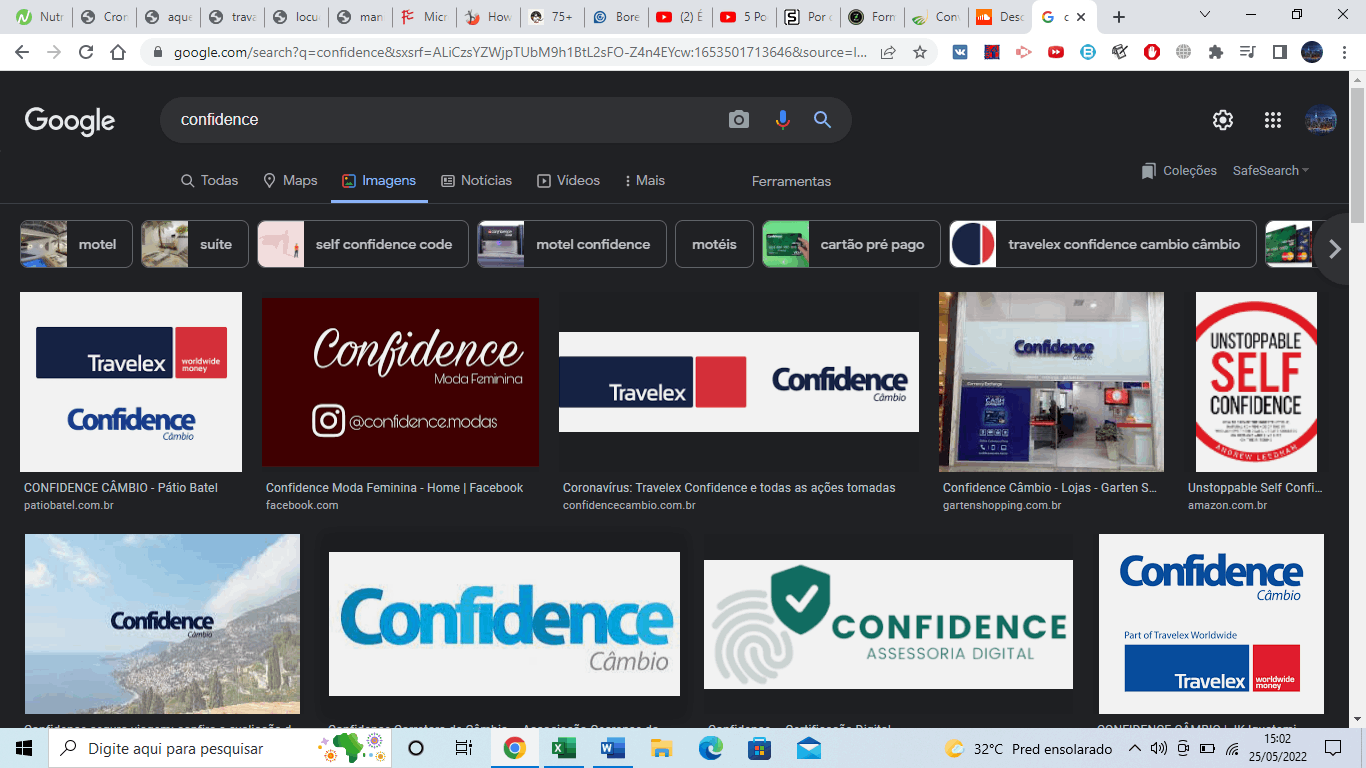Filter by the suíte chip
The height and width of the screenshot is (768, 1366).
pos(195,244)
